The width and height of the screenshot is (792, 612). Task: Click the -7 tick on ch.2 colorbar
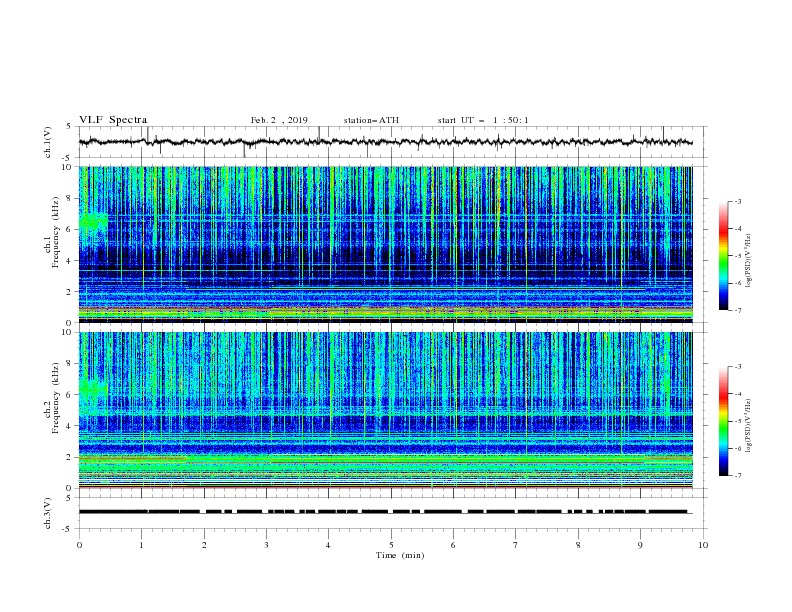tap(737, 476)
